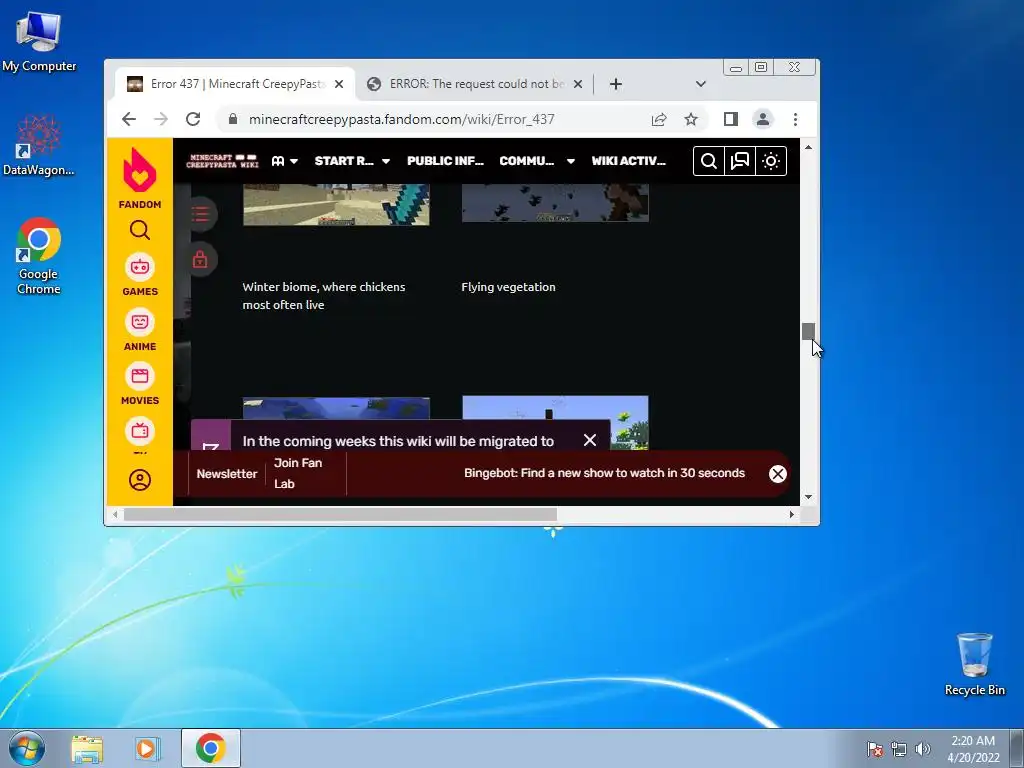
Task: Click the Fandom sidebar search icon
Action: (x=140, y=230)
